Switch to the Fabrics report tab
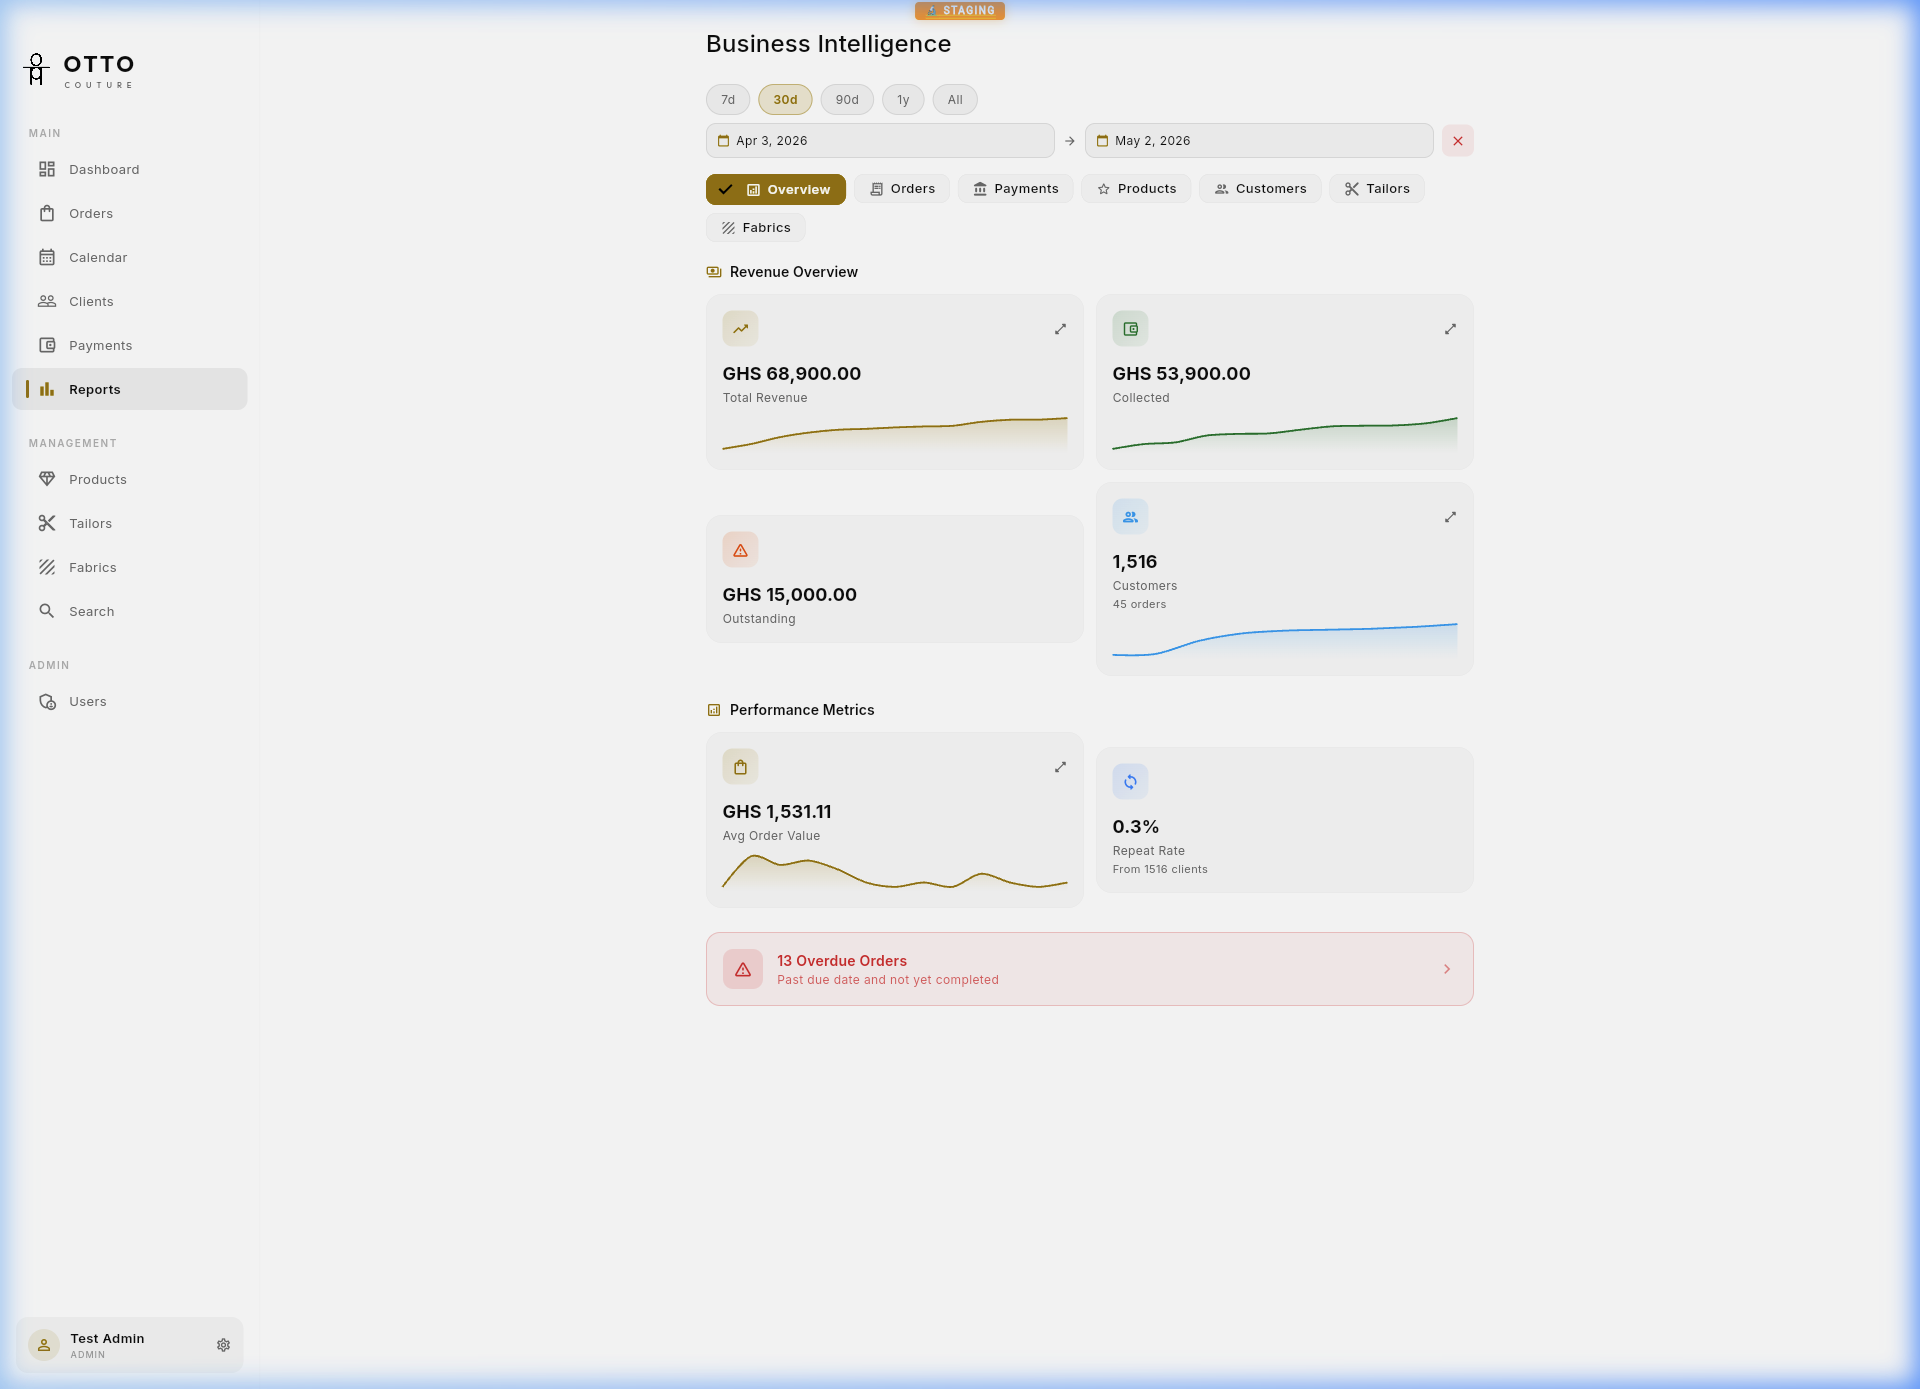Viewport: 1920px width, 1389px height. (x=756, y=228)
